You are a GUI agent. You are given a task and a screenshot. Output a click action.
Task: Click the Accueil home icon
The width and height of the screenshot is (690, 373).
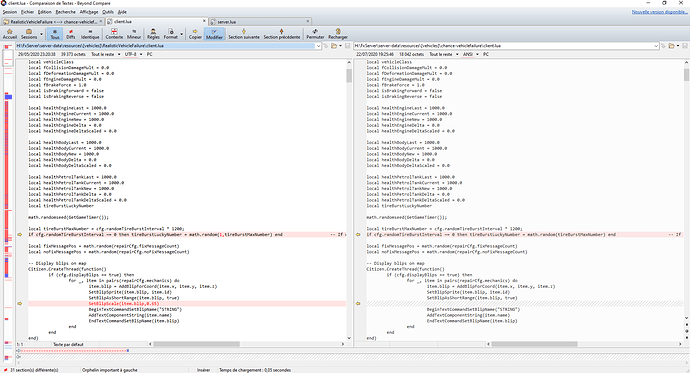tap(10, 34)
